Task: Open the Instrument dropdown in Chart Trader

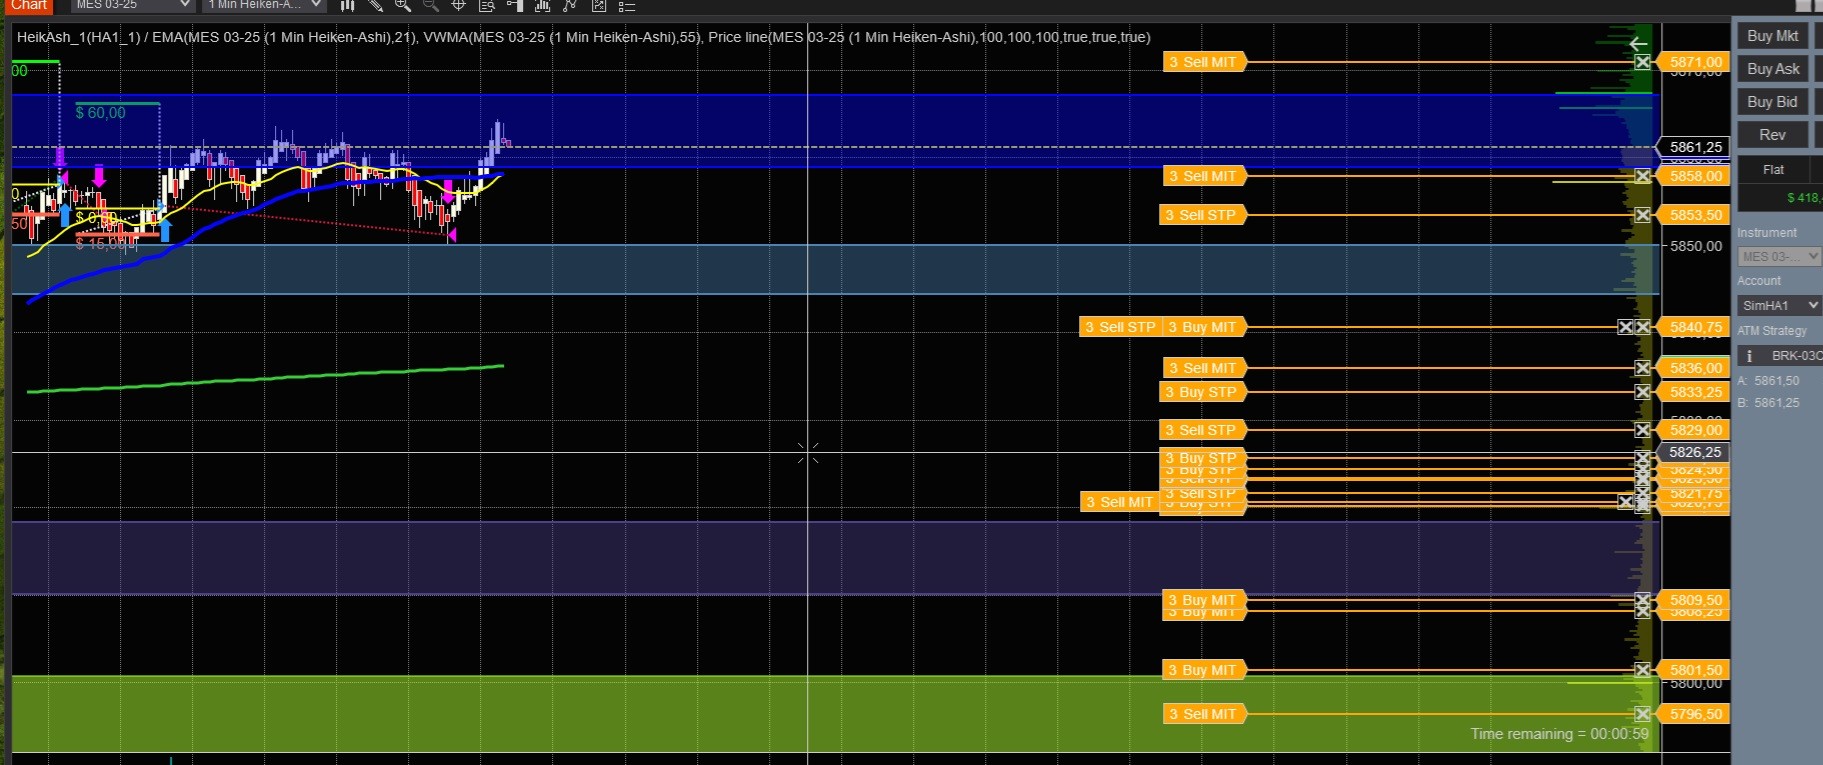Action: pyautogui.click(x=1779, y=257)
